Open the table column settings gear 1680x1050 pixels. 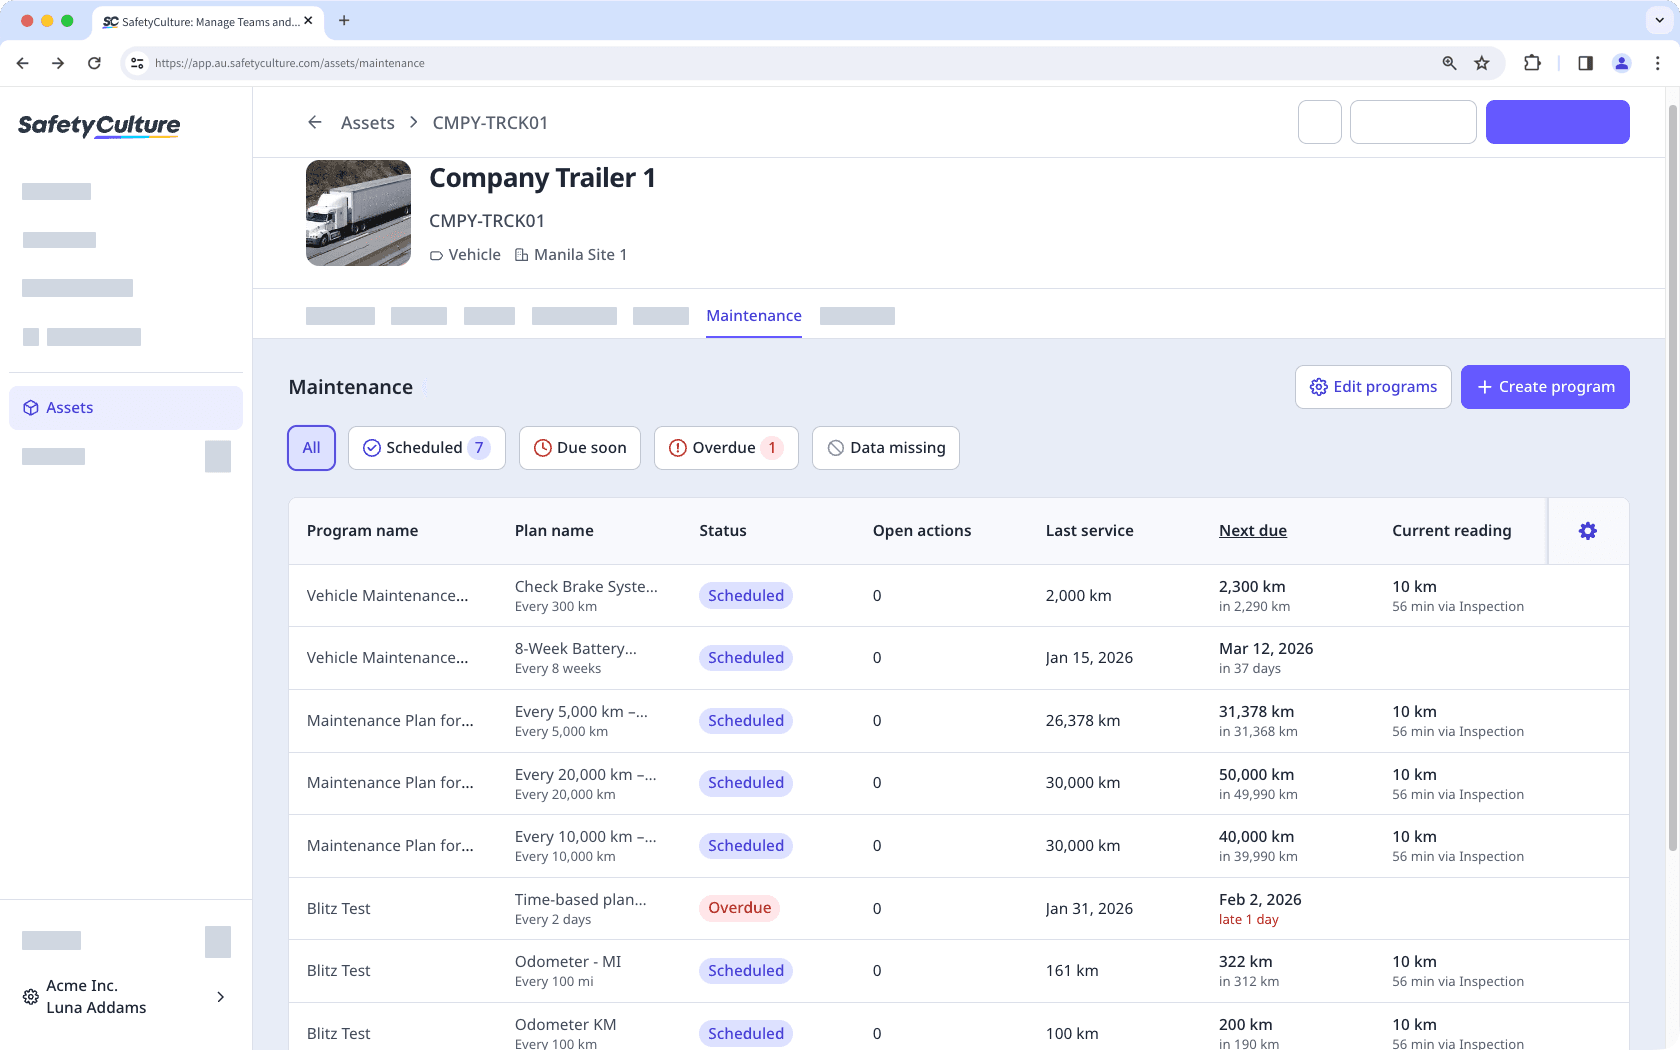click(x=1588, y=531)
